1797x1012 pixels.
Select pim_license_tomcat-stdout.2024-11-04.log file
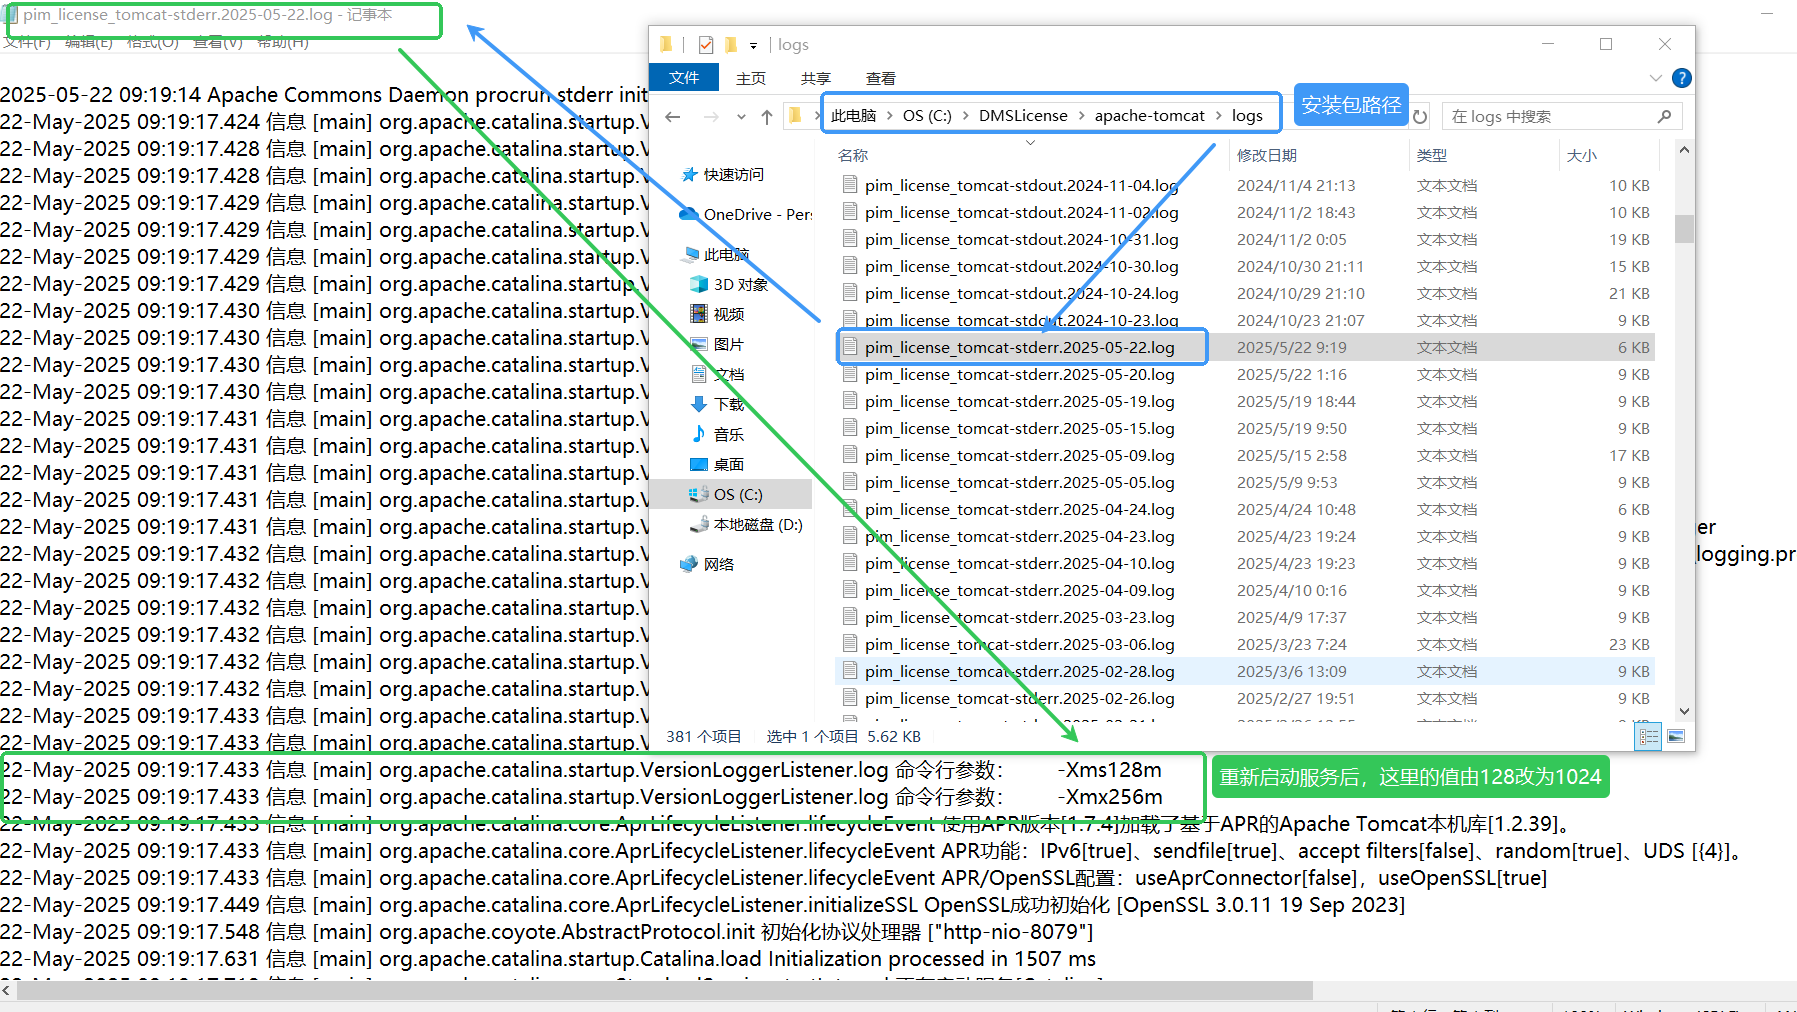point(1244,185)
